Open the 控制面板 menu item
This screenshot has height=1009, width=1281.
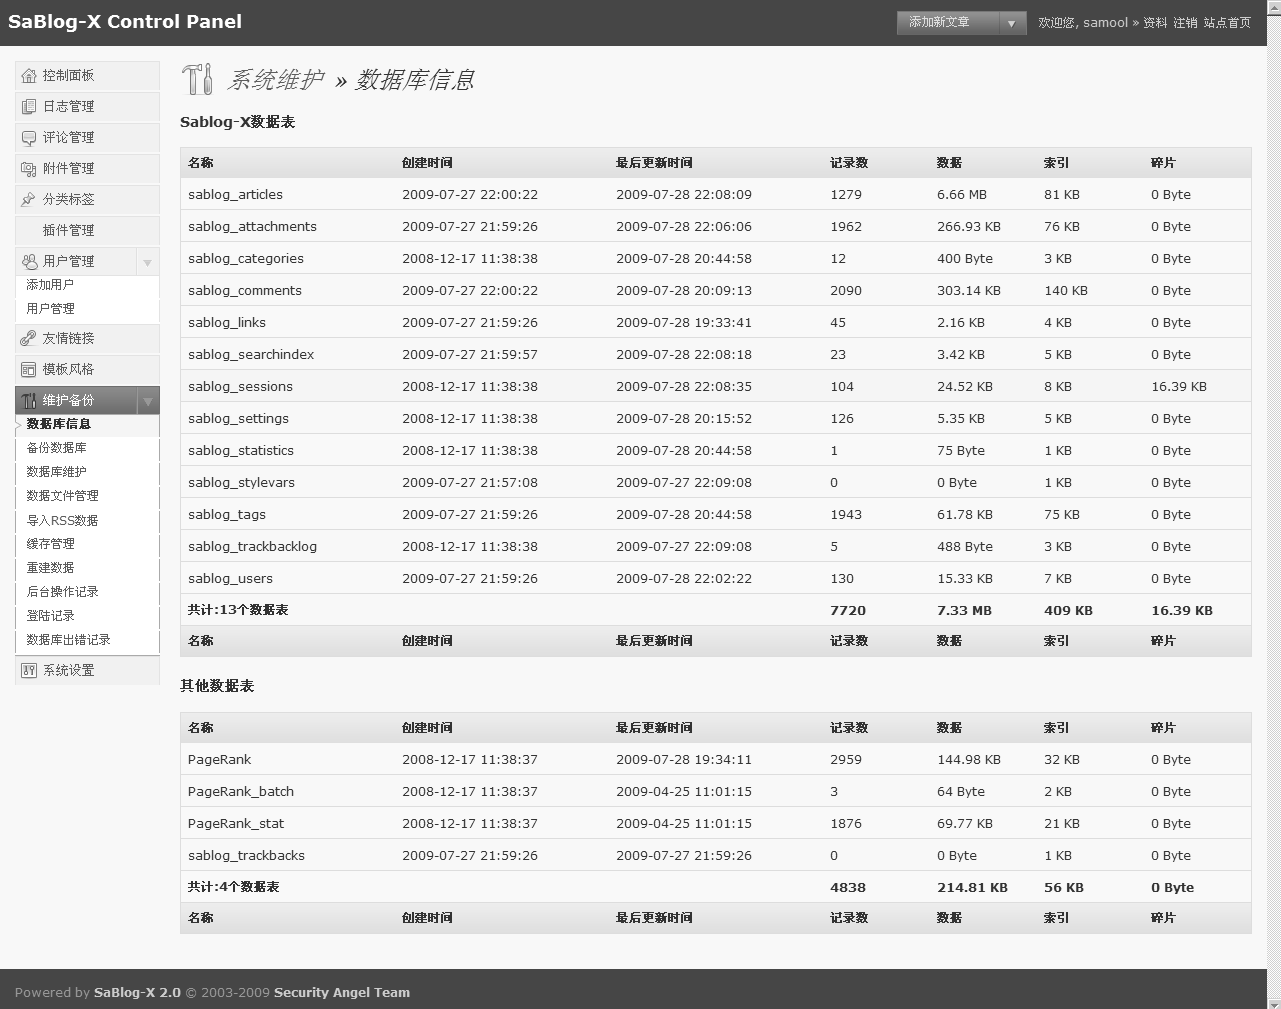pos(87,76)
